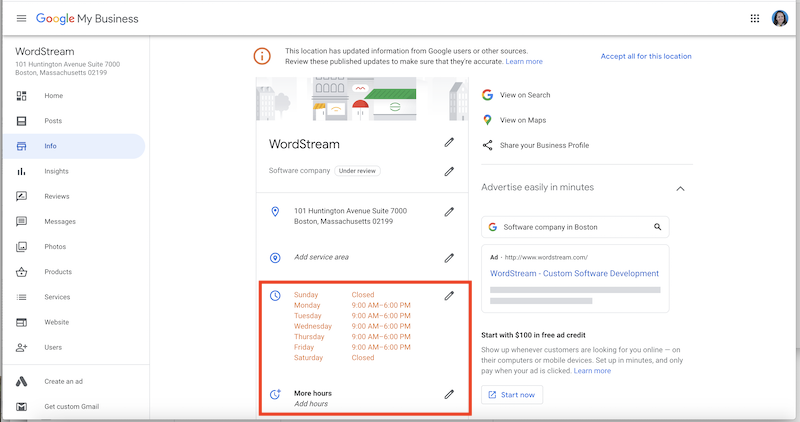This screenshot has width=800, height=422.
Task: Edit the service area pencil
Action: tap(449, 258)
